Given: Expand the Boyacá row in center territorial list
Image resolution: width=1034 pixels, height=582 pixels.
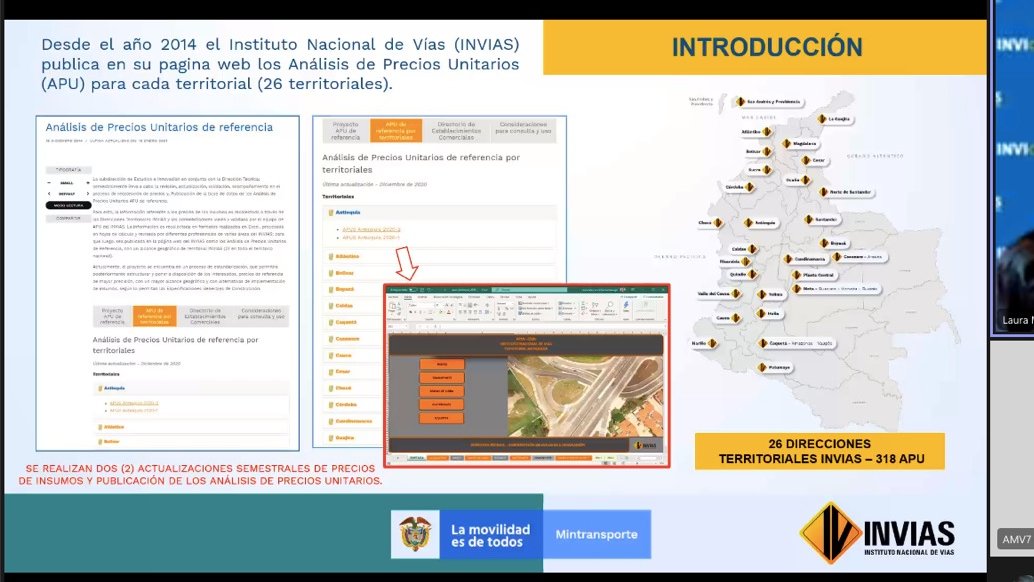Looking at the screenshot, I should pos(353,289).
